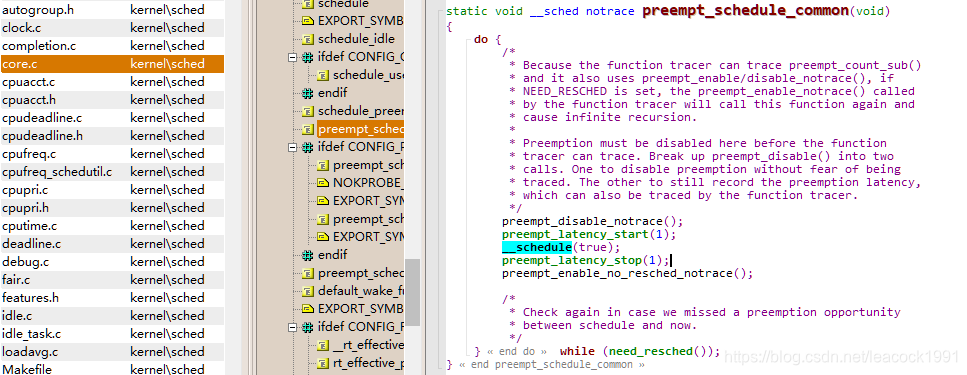Click the function icon beside schedule_idle

(308, 39)
